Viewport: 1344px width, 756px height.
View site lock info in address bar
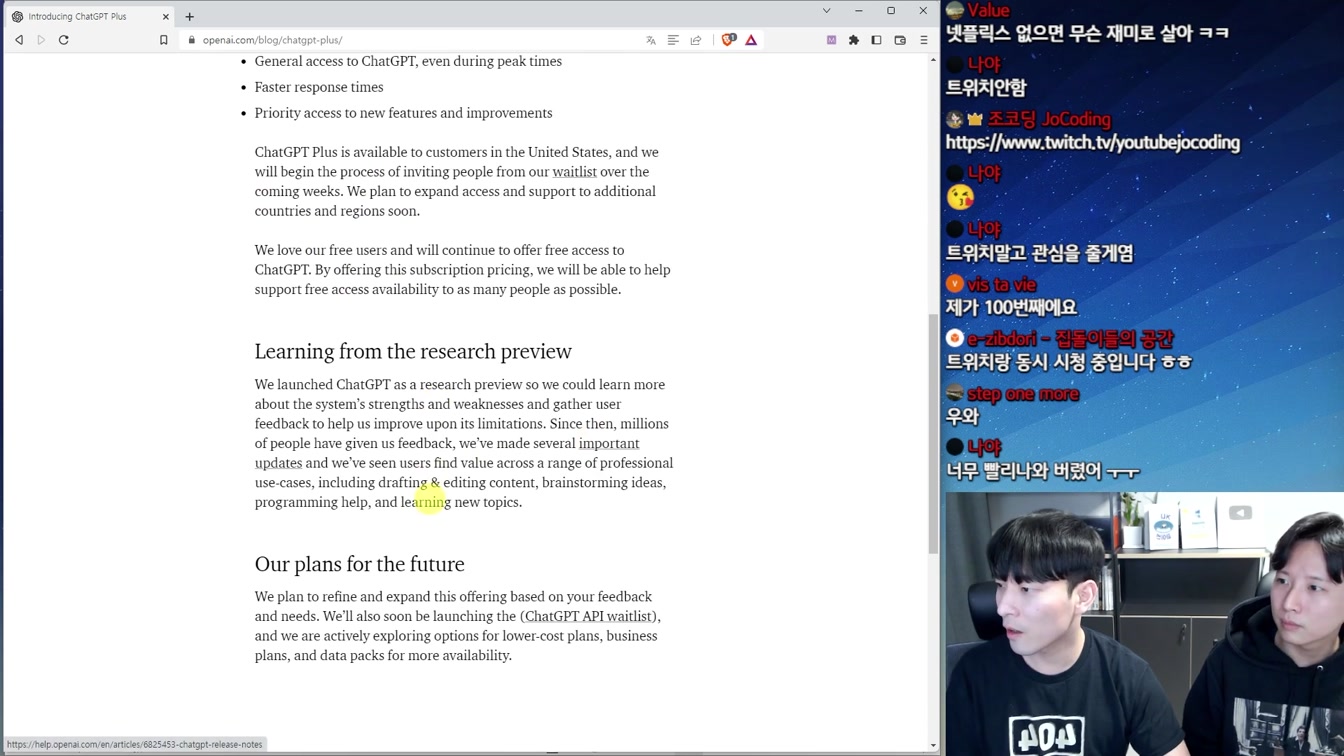pyautogui.click(x=192, y=40)
